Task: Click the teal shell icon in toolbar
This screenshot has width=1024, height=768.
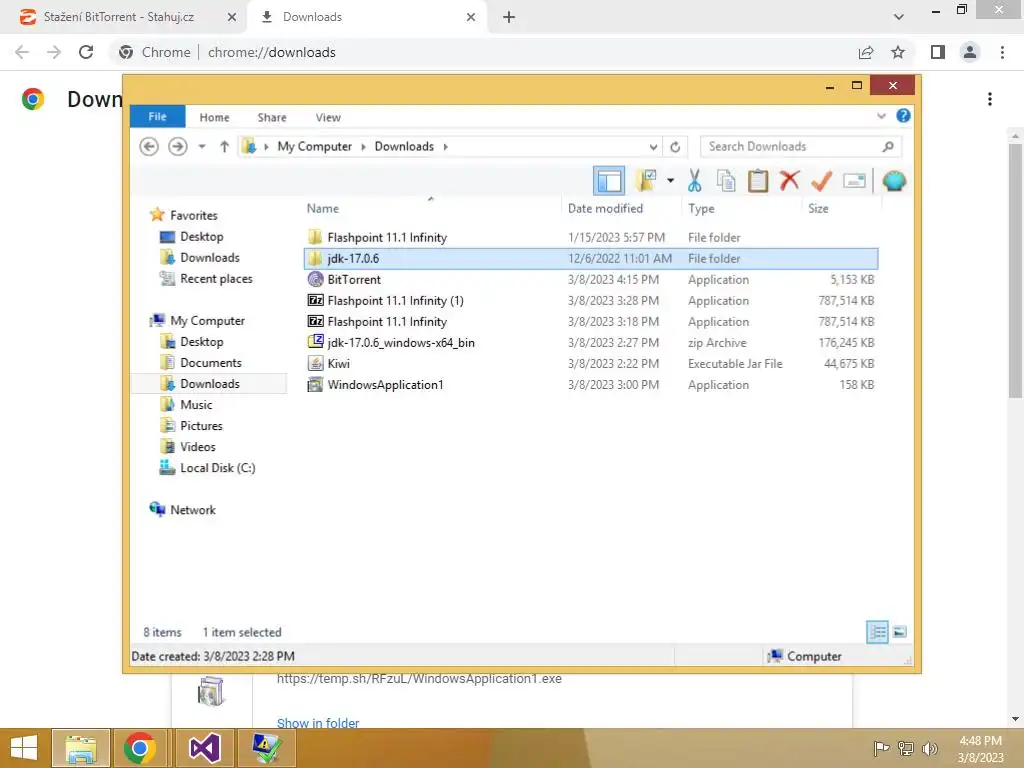Action: click(894, 181)
